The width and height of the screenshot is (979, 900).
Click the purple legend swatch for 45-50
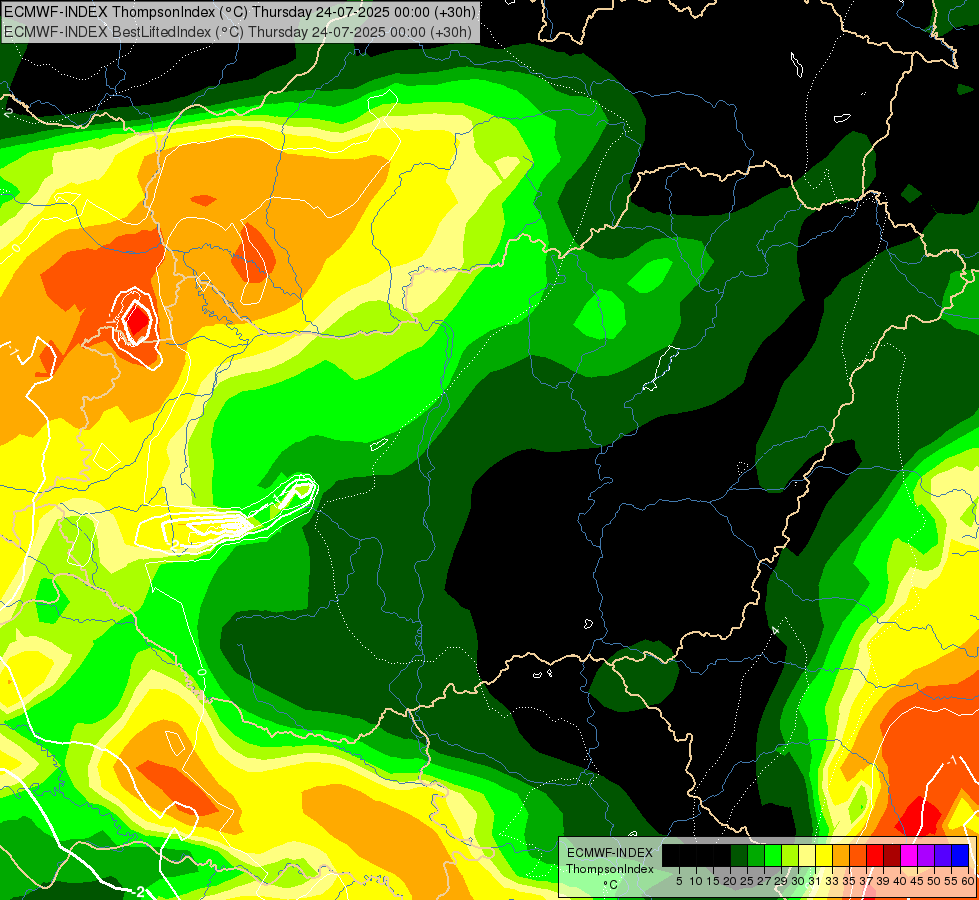click(x=927, y=855)
